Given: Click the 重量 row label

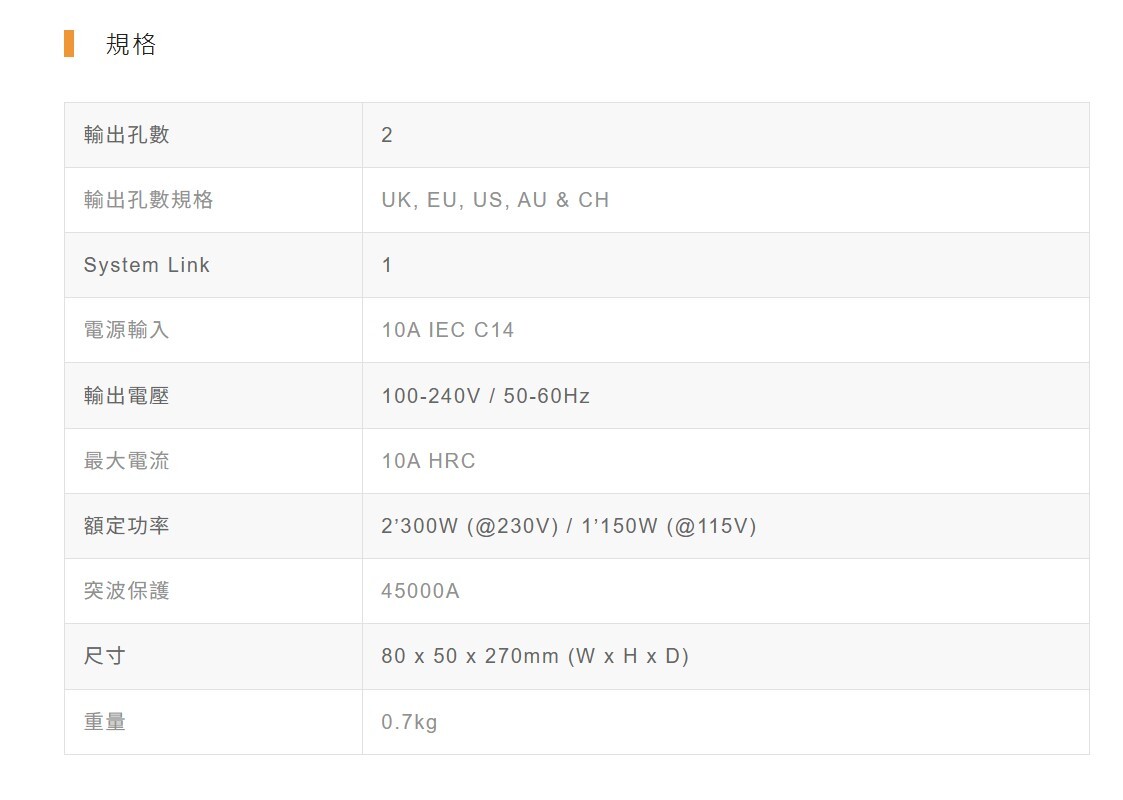Looking at the screenshot, I should [105, 722].
